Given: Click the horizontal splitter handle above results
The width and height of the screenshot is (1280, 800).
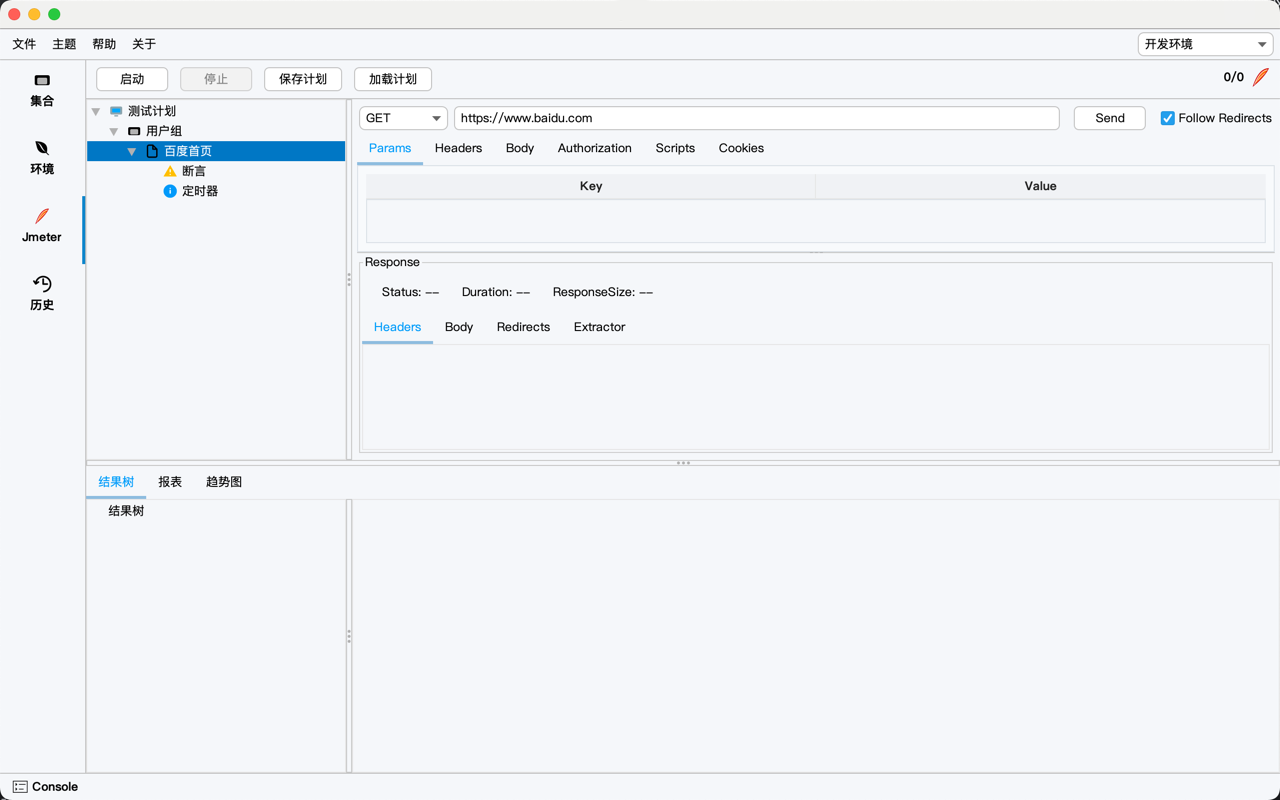Looking at the screenshot, I should [683, 463].
